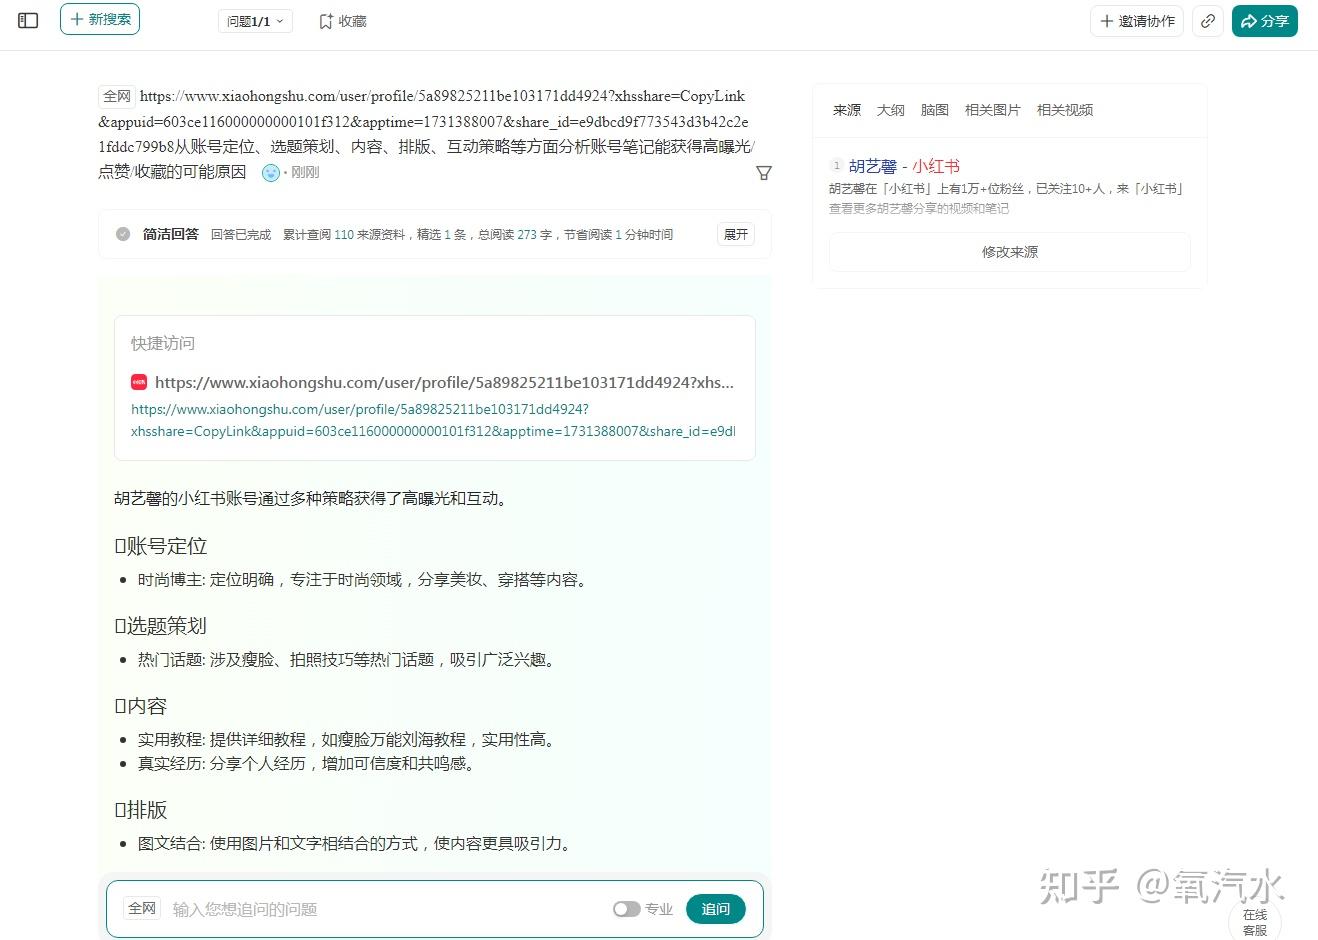1318x940 pixels.
Task: Switch to the 大纲 tab
Action: click(890, 110)
